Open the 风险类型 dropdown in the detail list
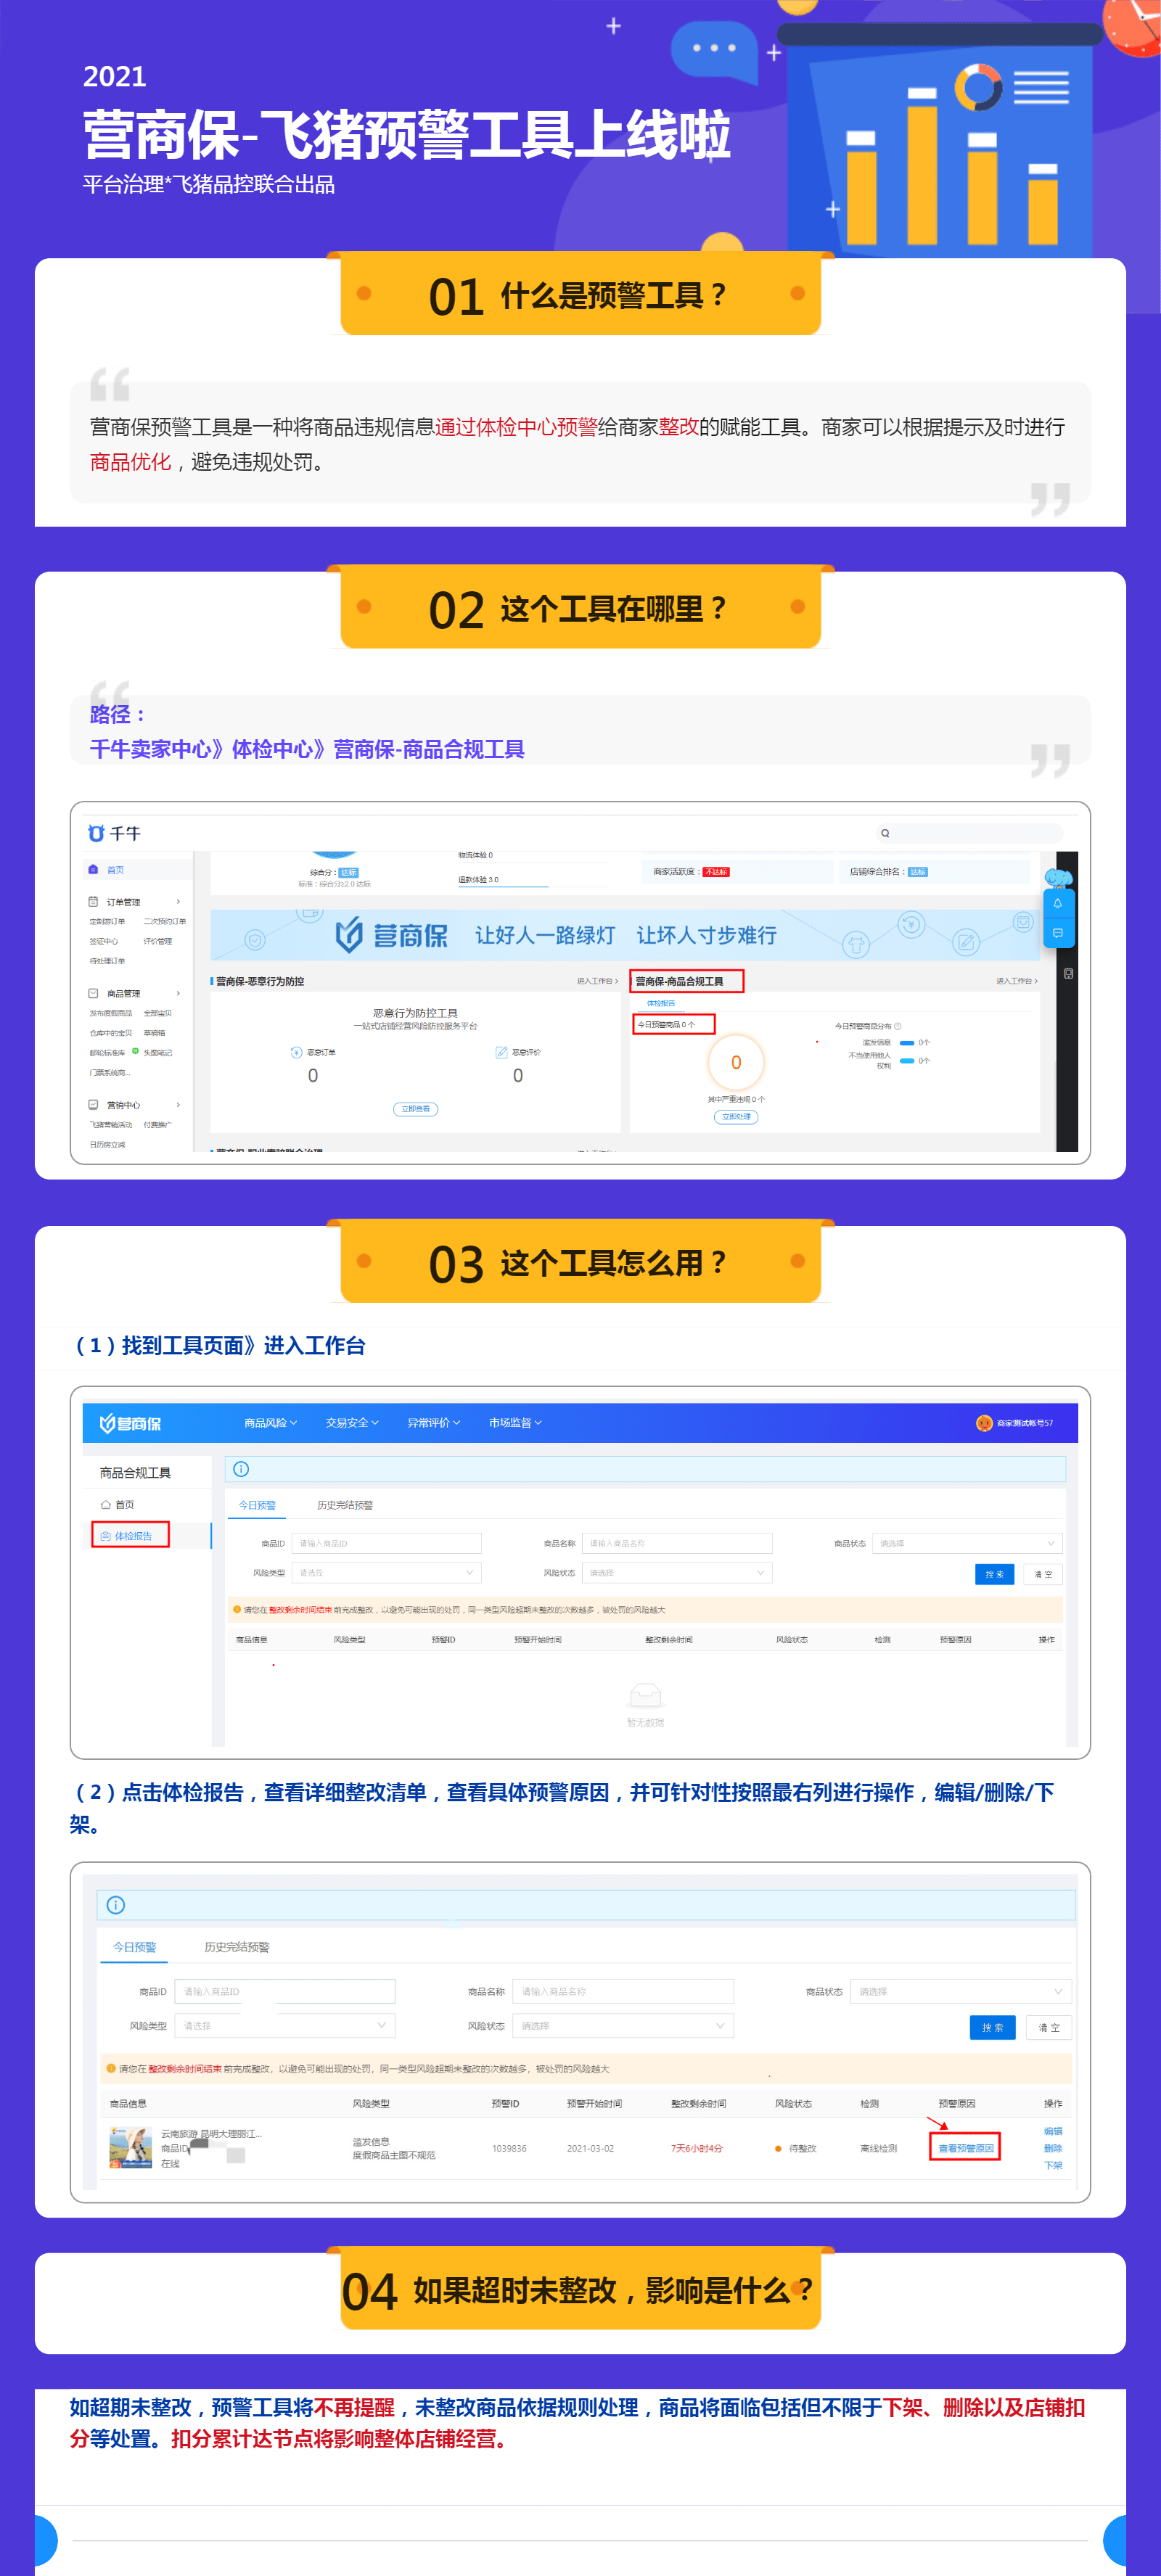The width and height of the screenshot is (1161, 2576). tap(285, 2025)
